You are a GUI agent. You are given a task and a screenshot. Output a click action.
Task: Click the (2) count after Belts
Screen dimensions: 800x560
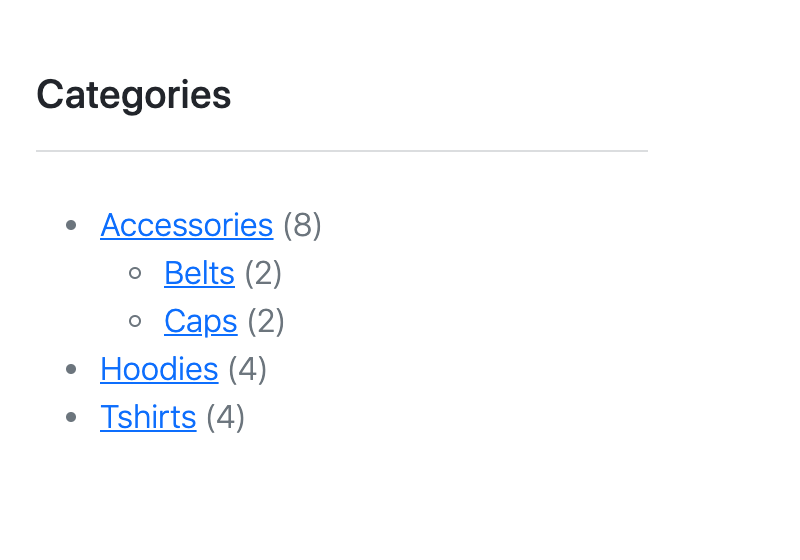pos(263,273)
